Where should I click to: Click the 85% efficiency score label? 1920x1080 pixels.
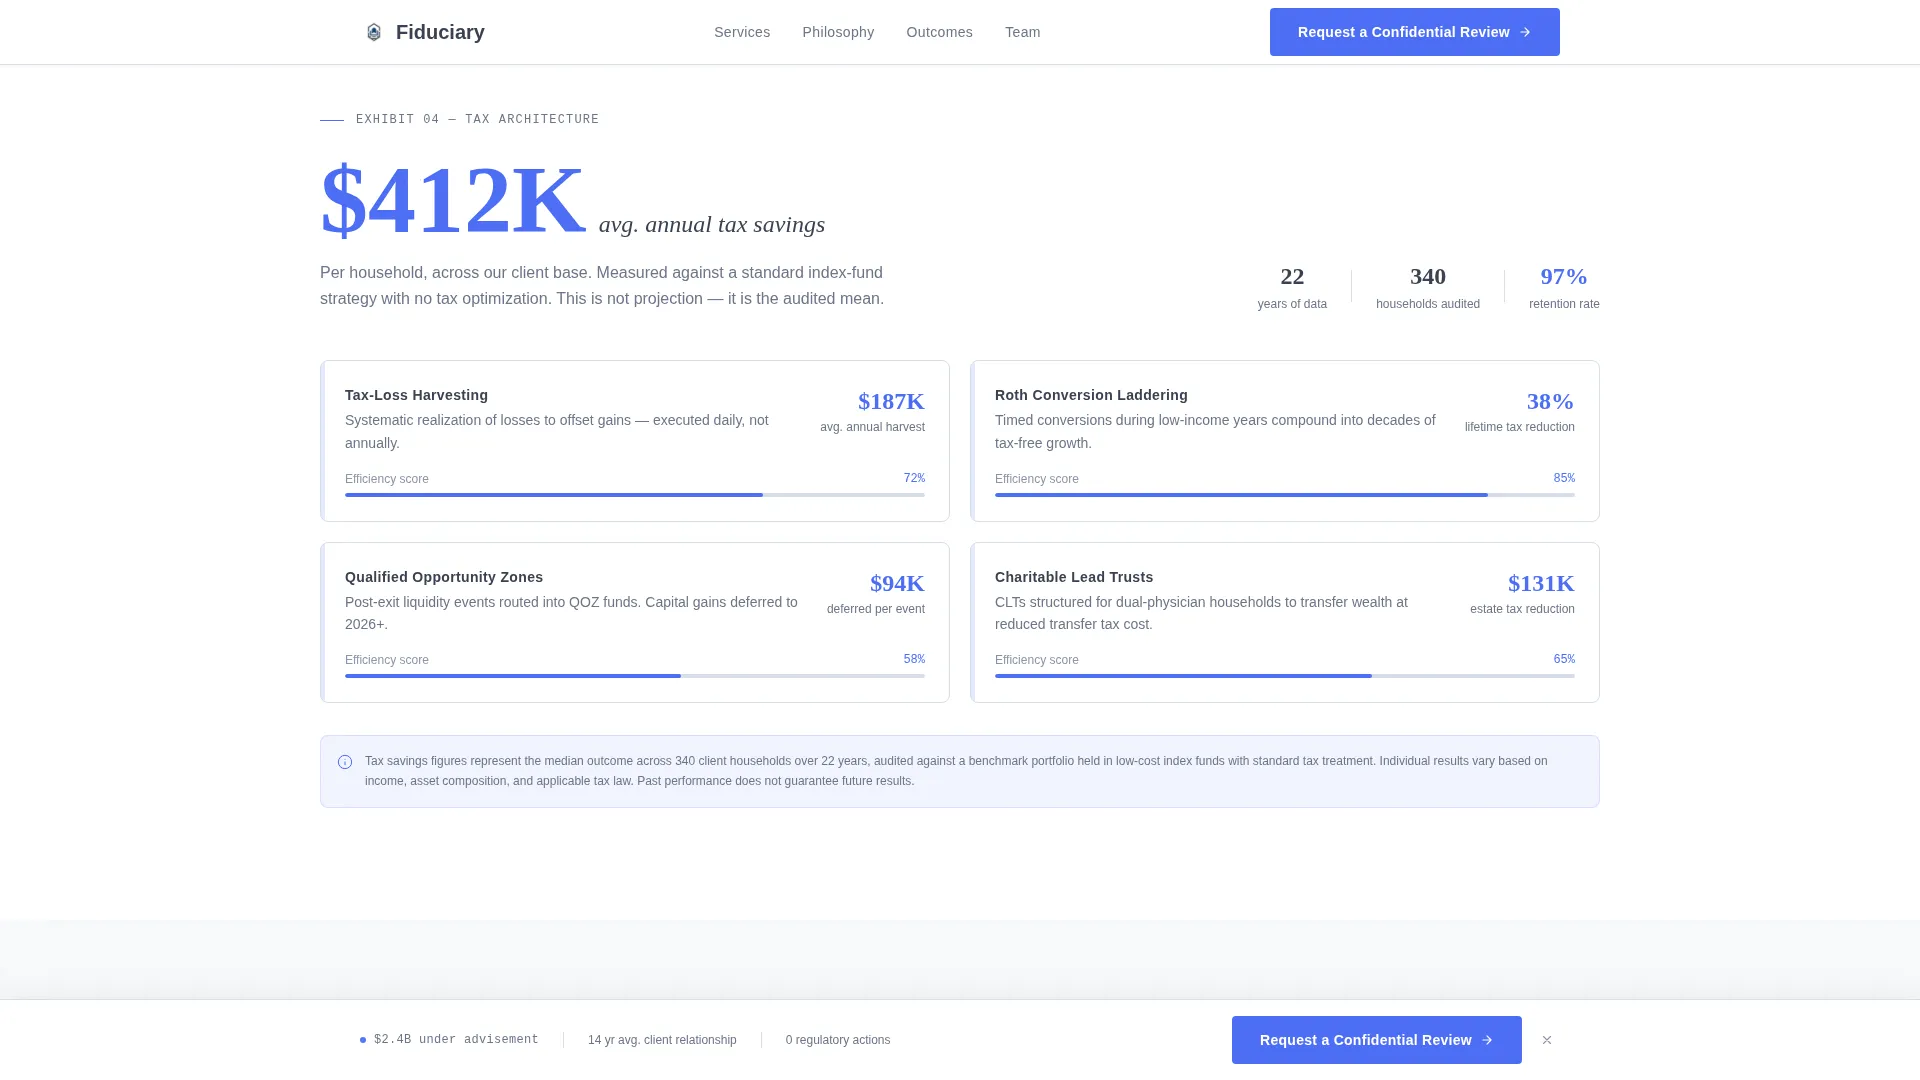click(x=1564, y=478)
